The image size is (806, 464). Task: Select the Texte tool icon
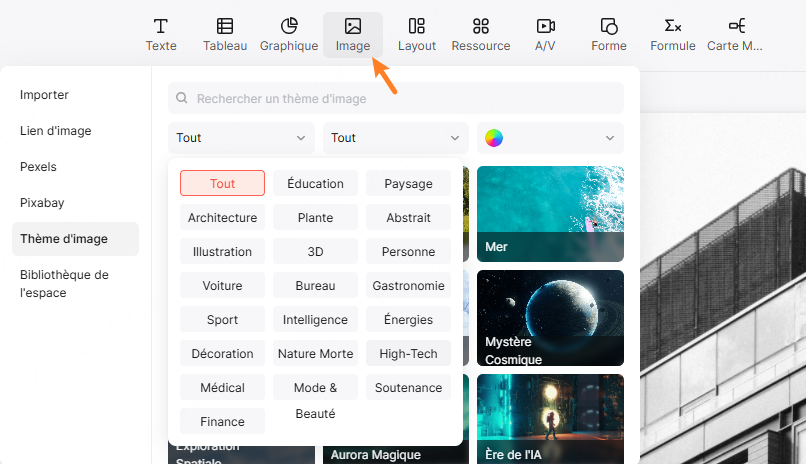pyautogui.click(x=160, y=27)
